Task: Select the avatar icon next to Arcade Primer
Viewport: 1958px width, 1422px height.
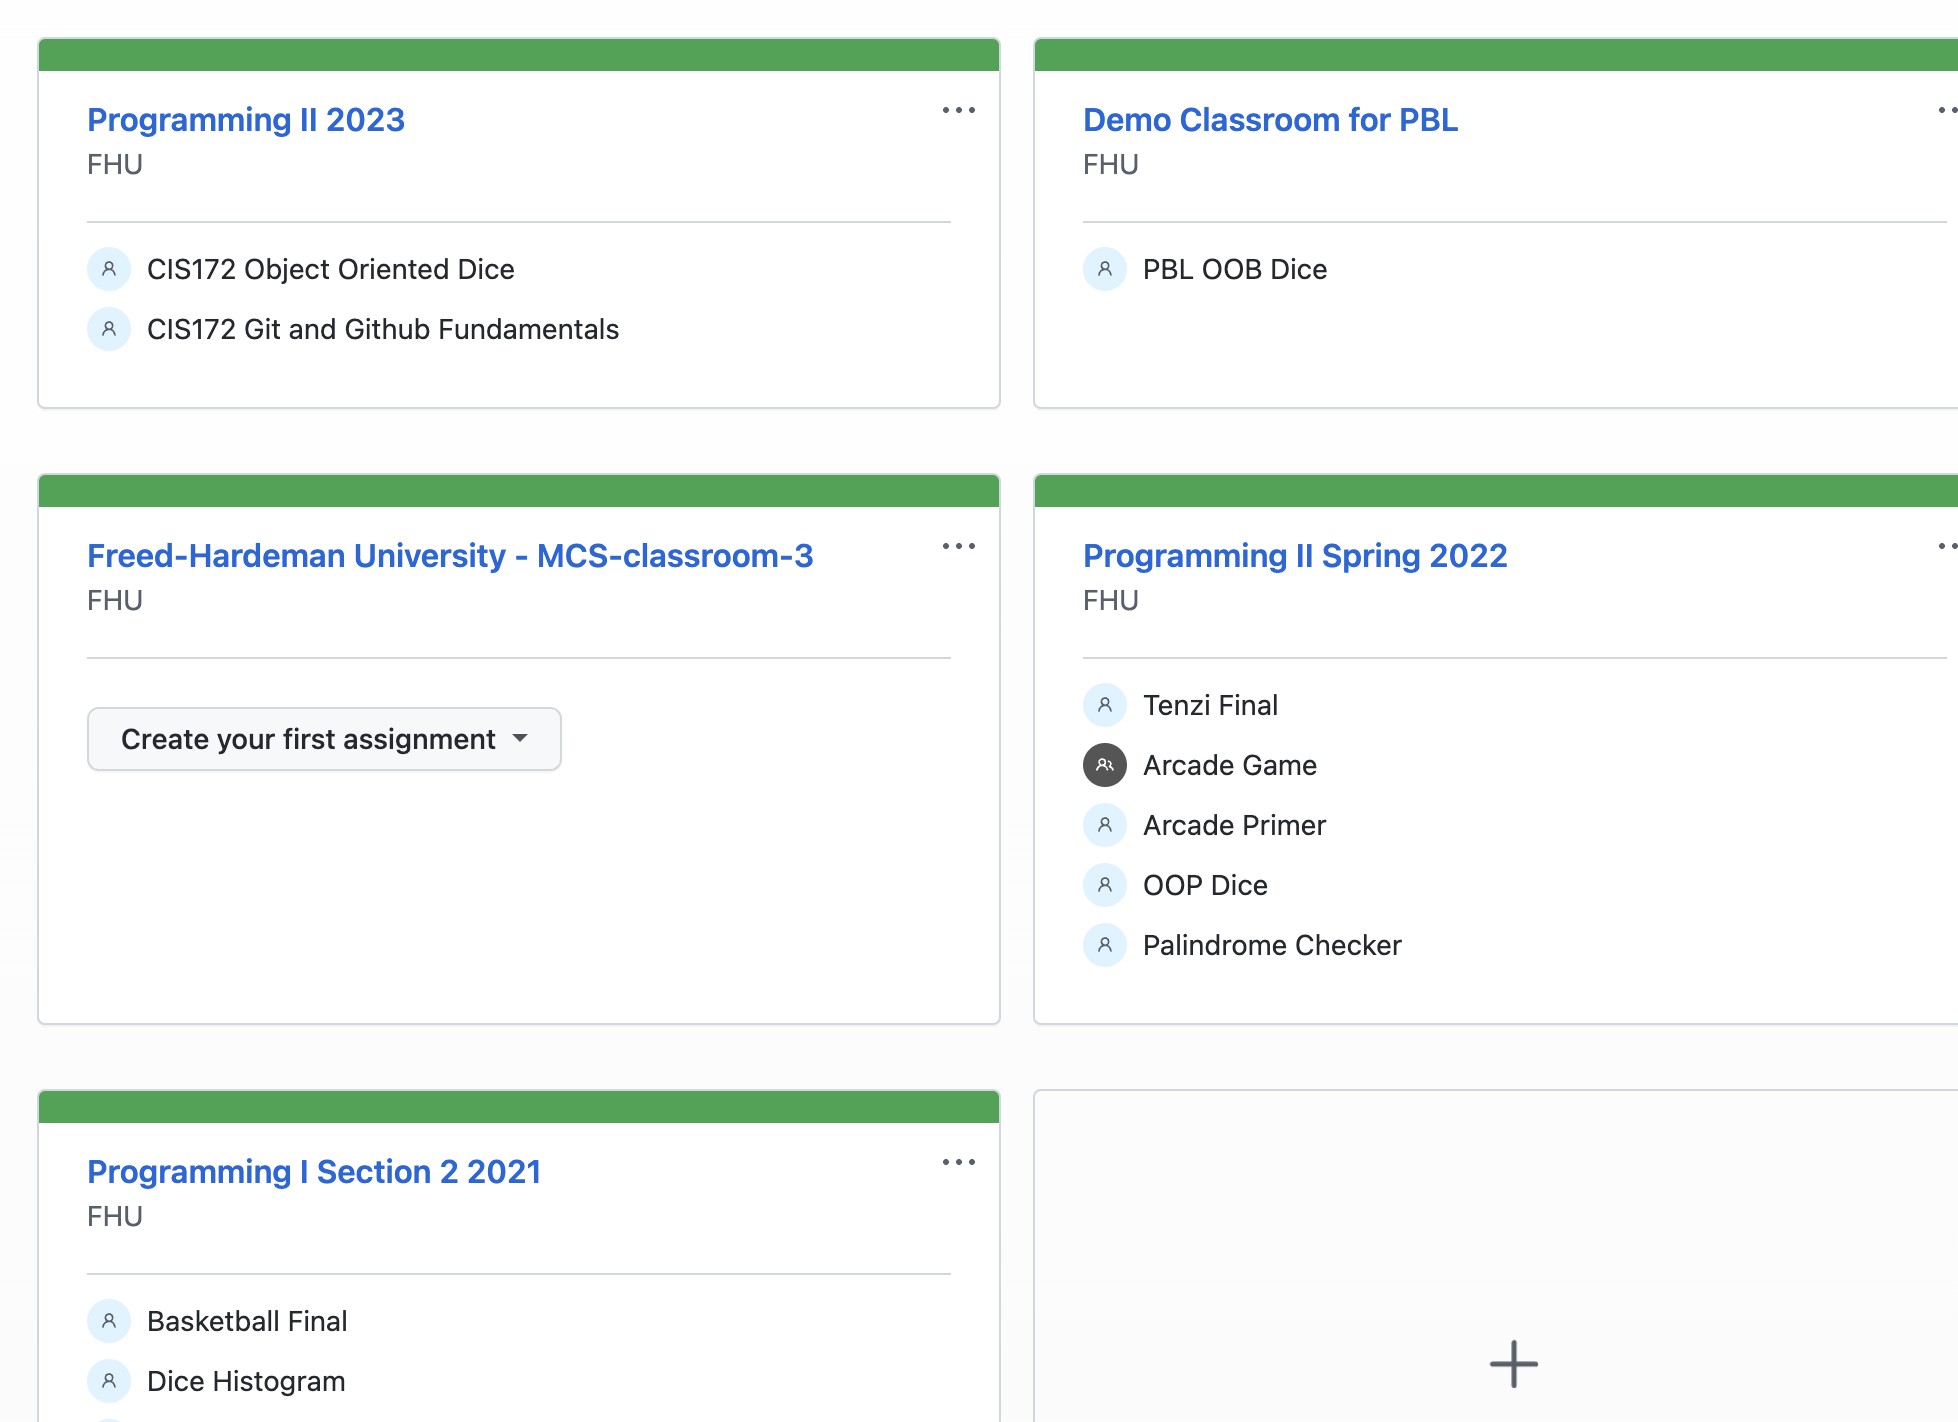Action: (x=1104, y=825)
